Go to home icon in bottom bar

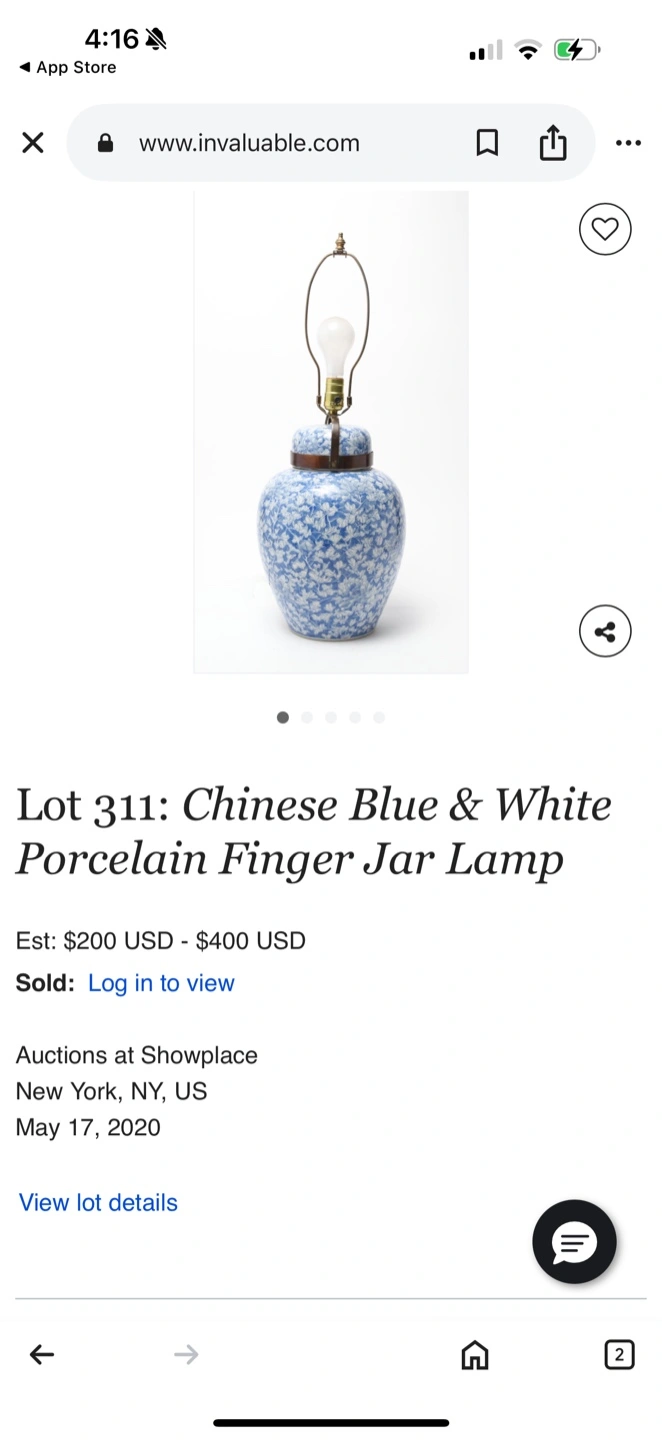click(475, 1355)
